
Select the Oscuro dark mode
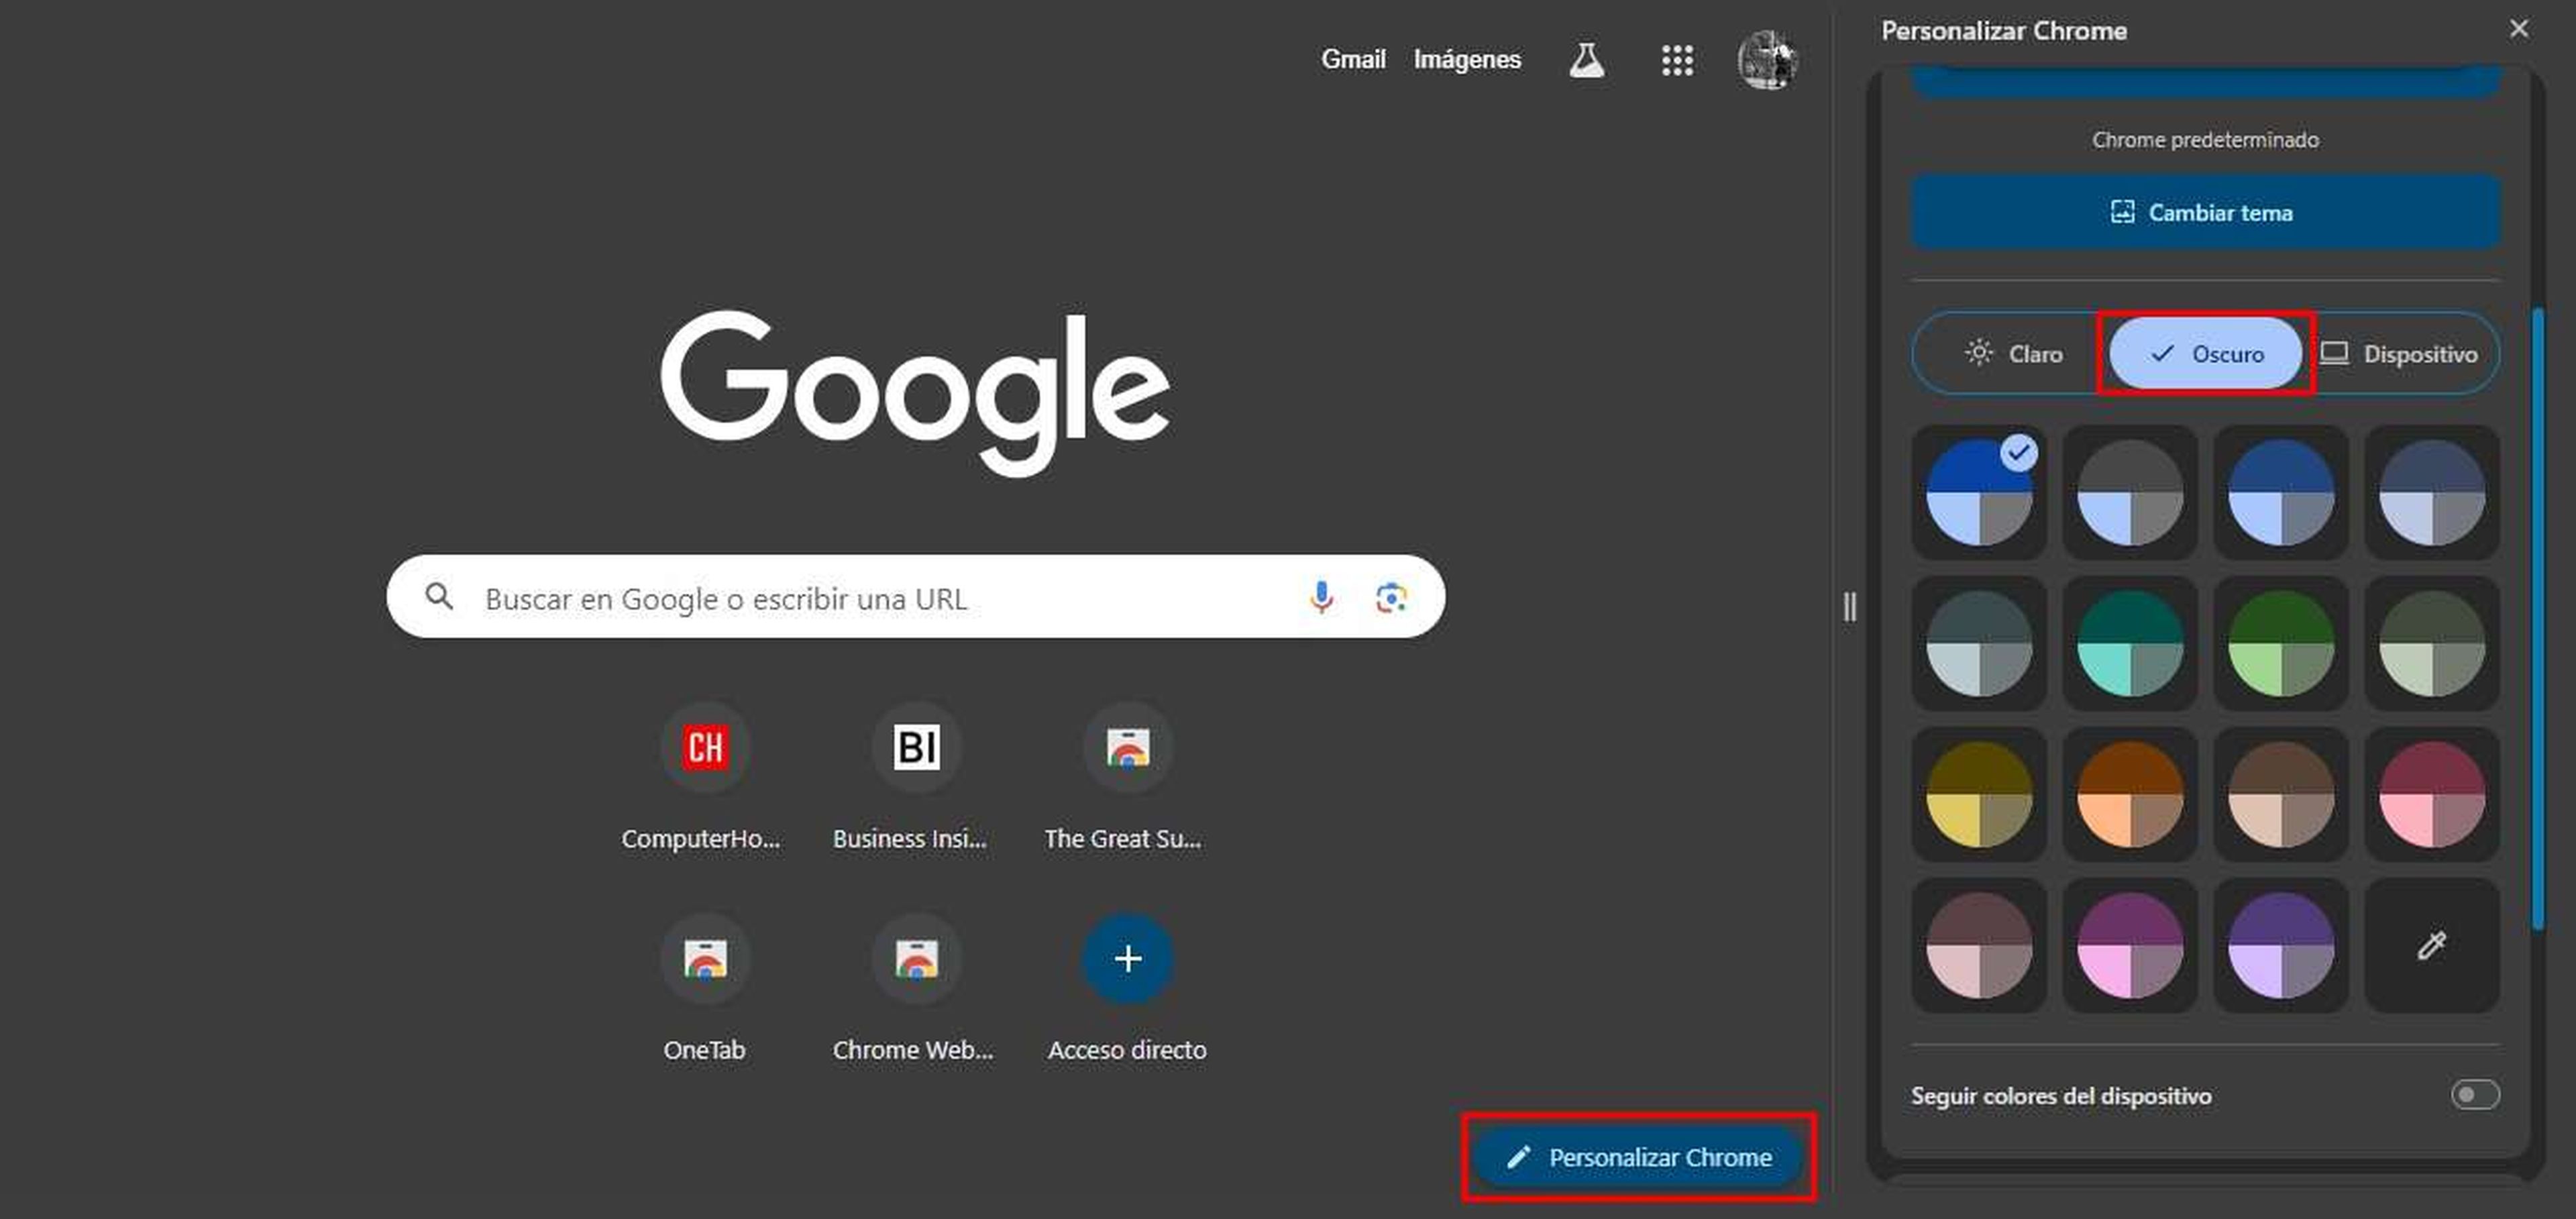[x=2205, y=353]
